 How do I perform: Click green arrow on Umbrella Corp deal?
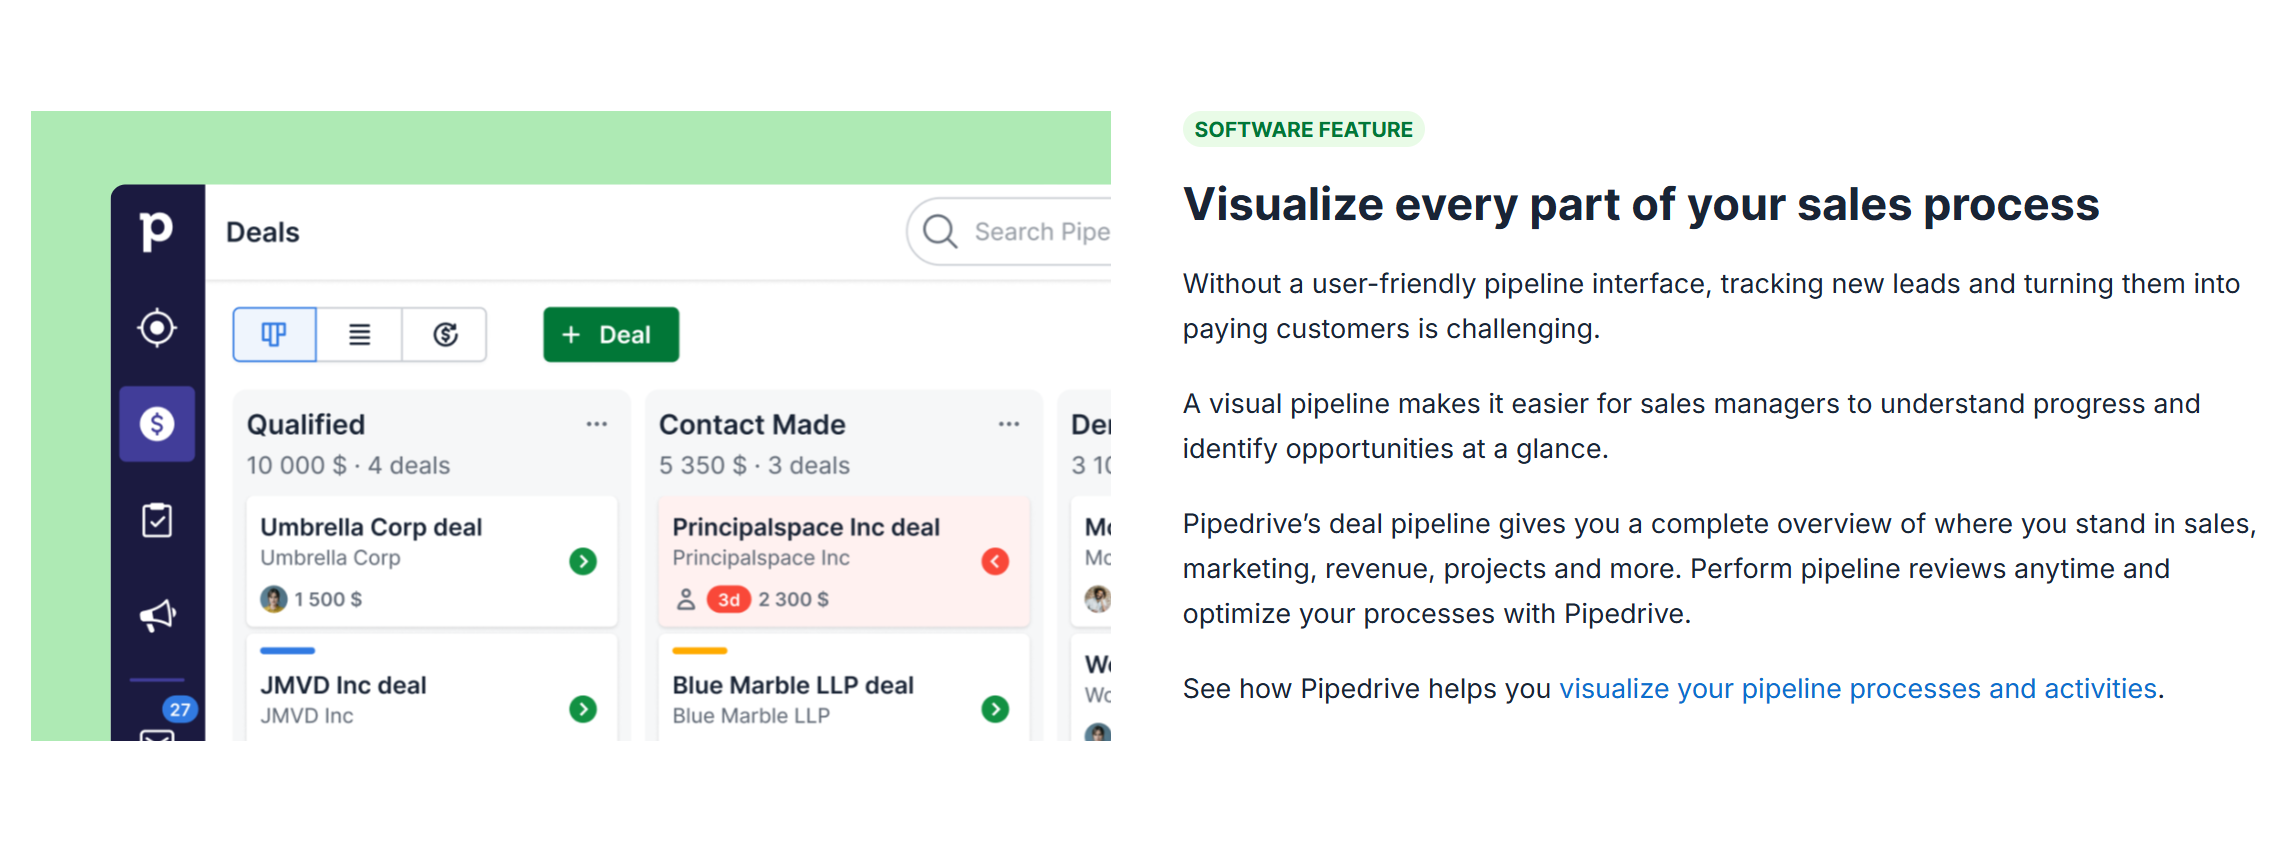click(x=583, y=561)
